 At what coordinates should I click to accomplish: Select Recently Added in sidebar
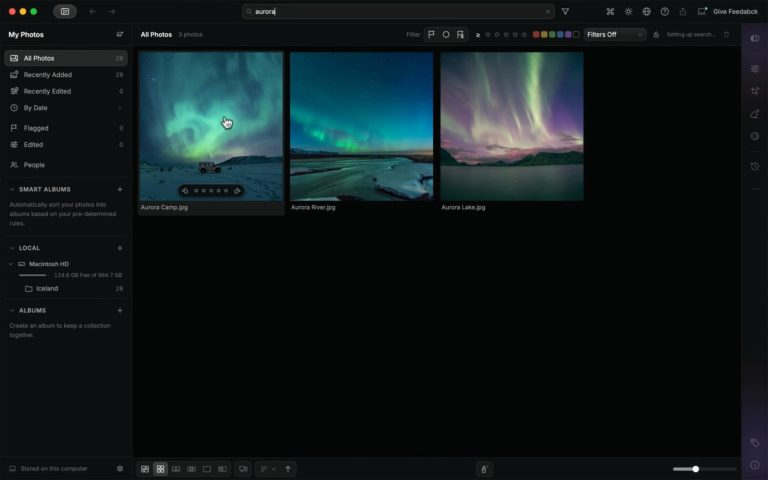[x=66, y=74]
